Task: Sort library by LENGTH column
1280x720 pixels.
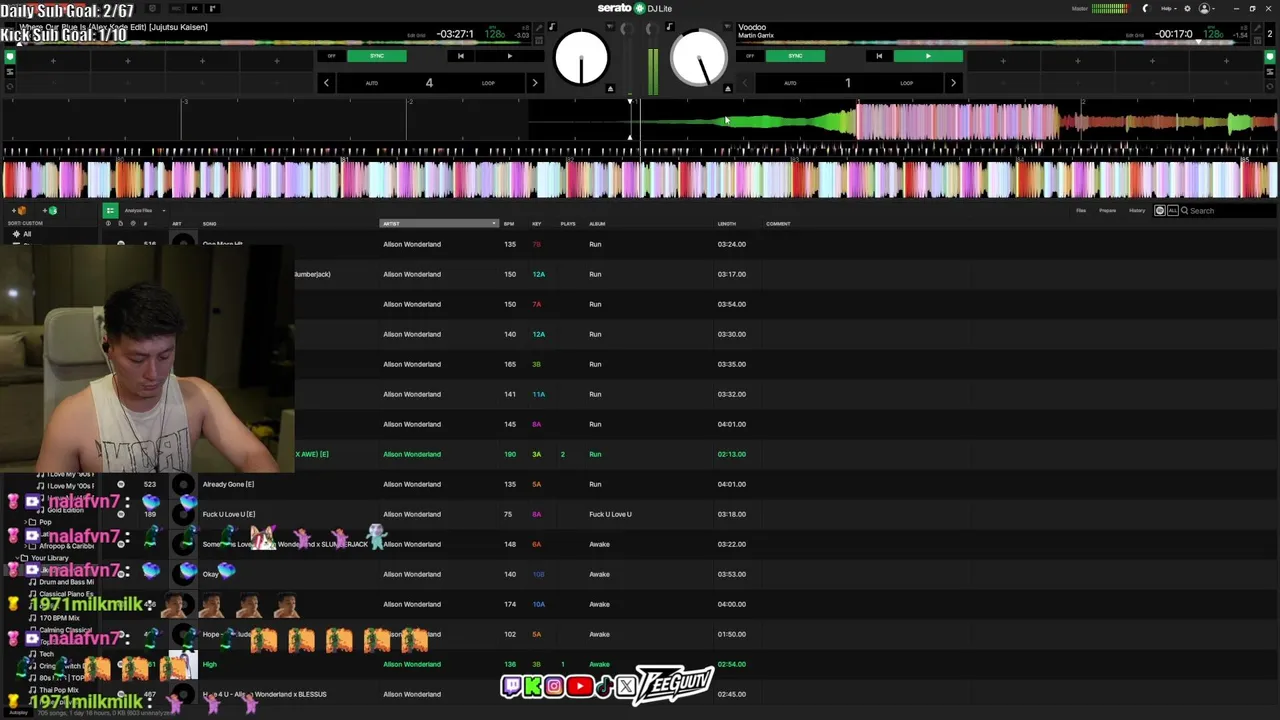Action: 726,224
